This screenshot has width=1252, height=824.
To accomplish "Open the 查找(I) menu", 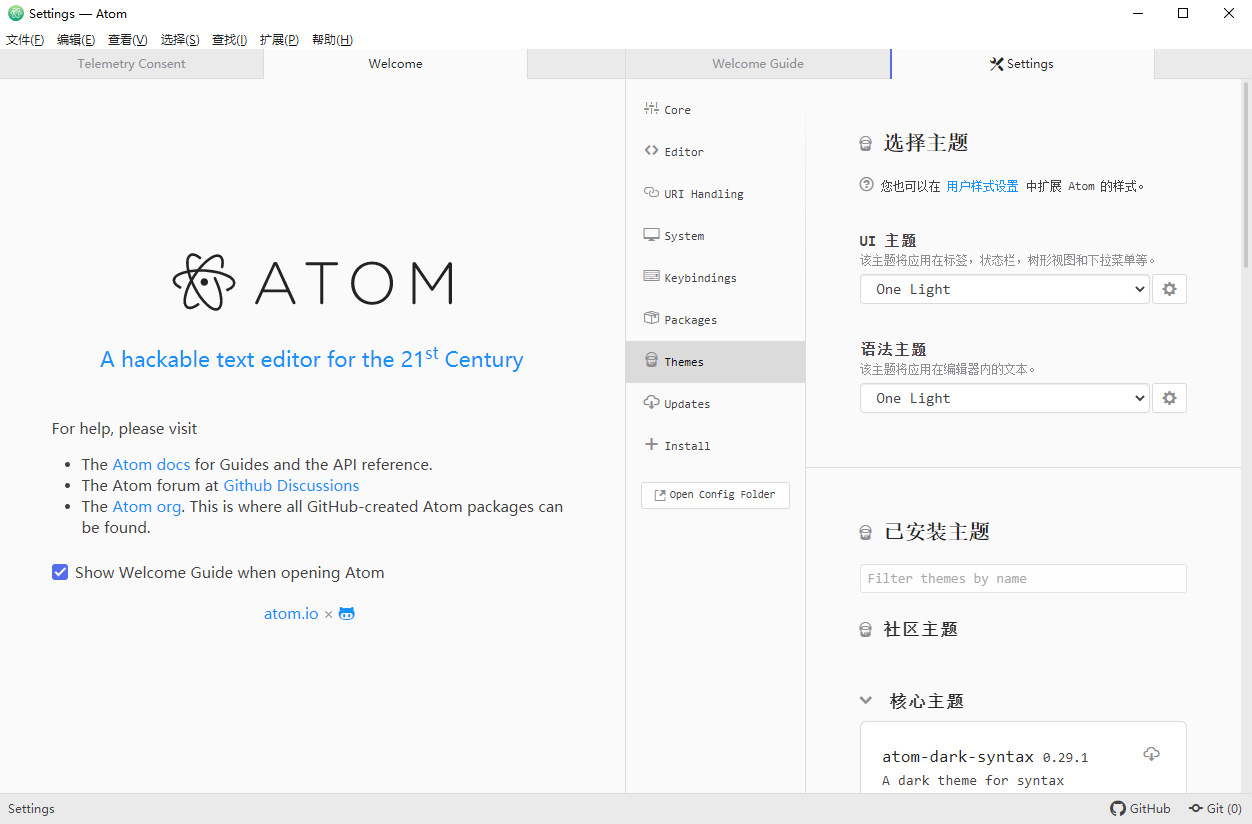I will click(229, 40).
